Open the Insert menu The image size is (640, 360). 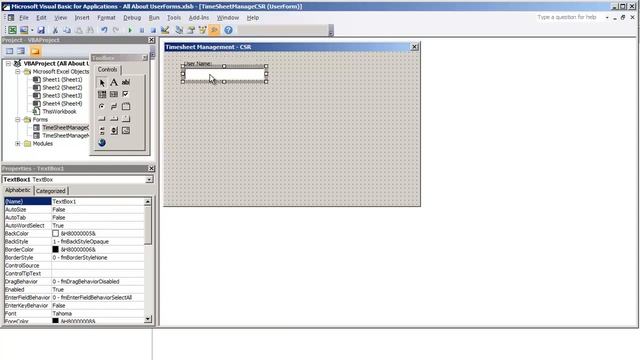tap(82, 18)
